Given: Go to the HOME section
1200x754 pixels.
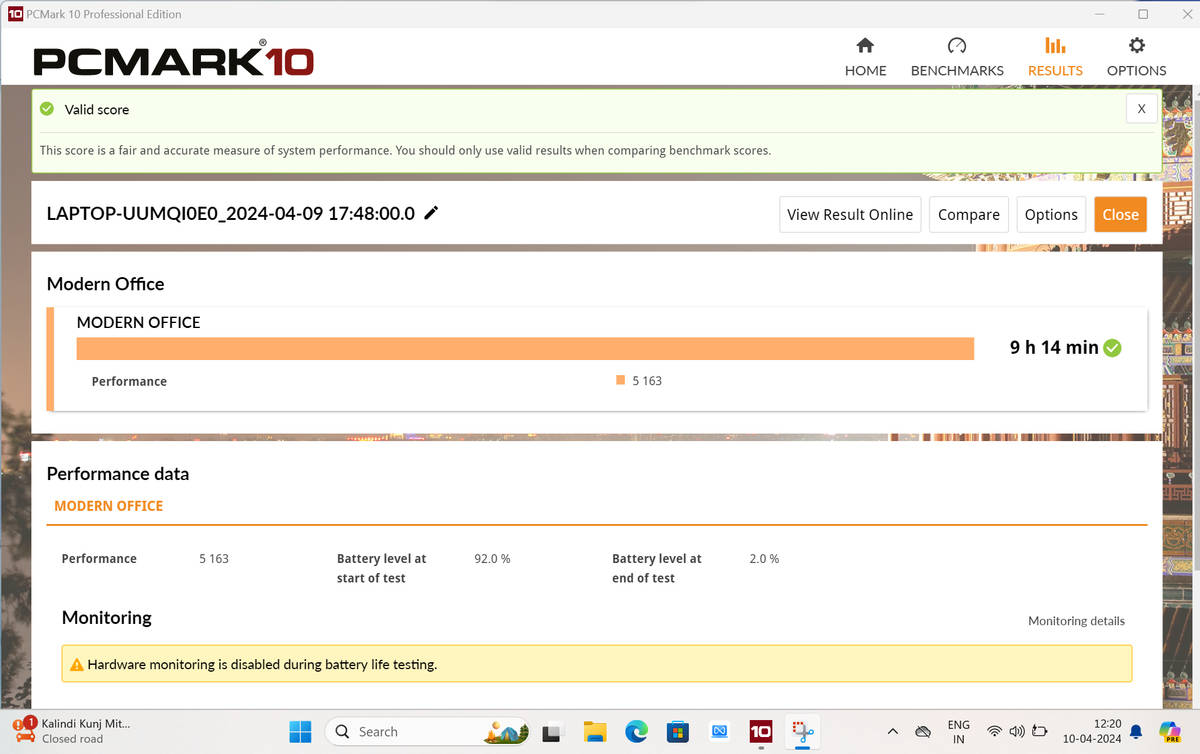Looking at the screenshot, I should (x=865, y=58).
